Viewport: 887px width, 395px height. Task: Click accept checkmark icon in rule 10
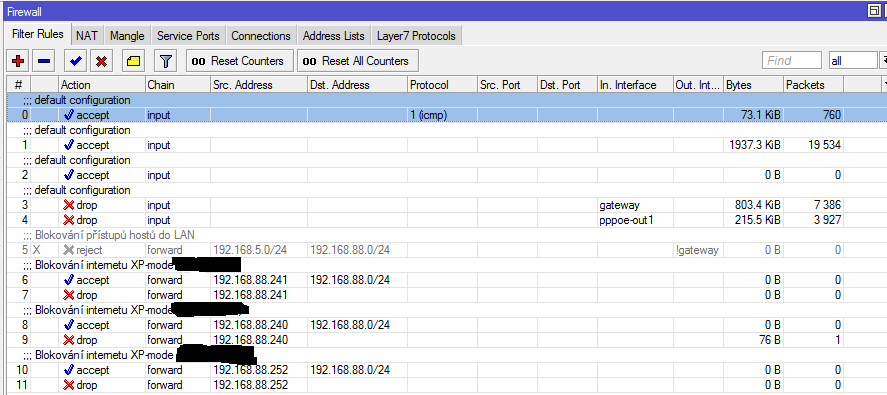pos(68,370)
